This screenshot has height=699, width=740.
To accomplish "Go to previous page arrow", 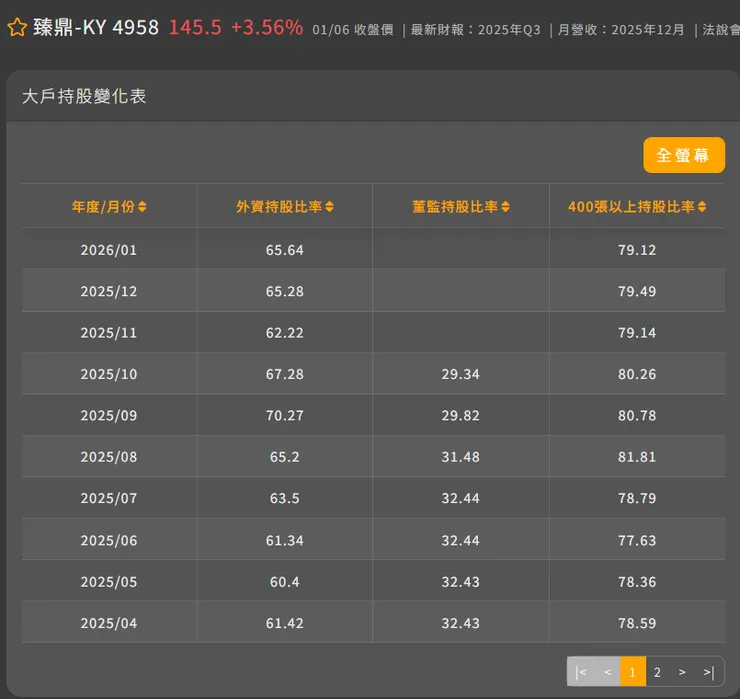I will [607, 672].
